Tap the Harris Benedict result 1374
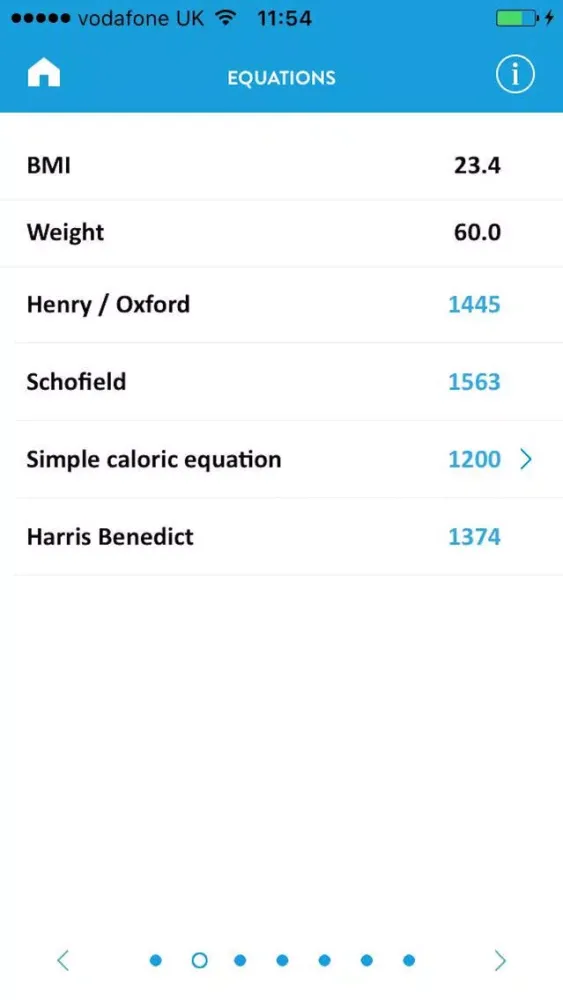The height and width of the screenshot is (1000, 563). click(474, 537)
